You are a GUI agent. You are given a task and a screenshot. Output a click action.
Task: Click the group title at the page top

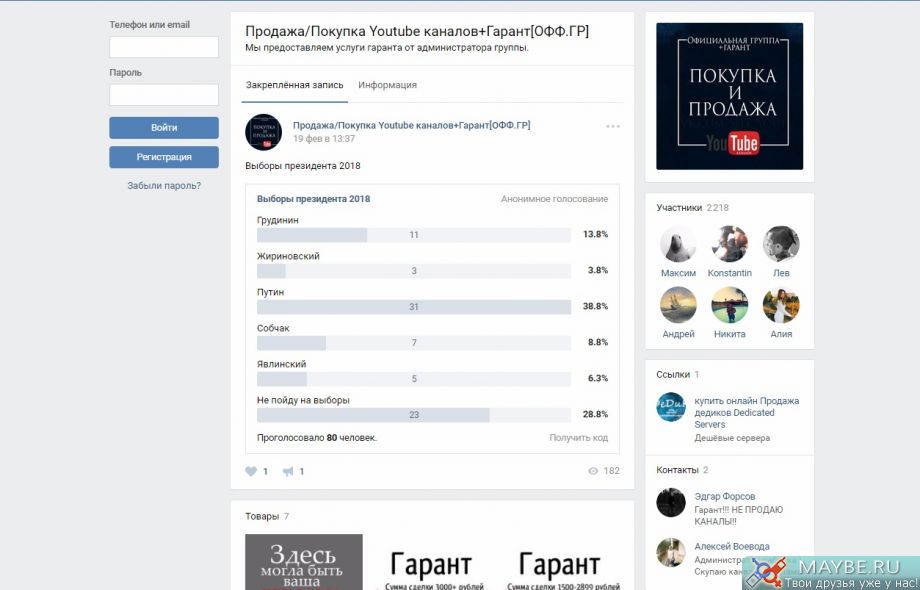click(x=417, y=31)
